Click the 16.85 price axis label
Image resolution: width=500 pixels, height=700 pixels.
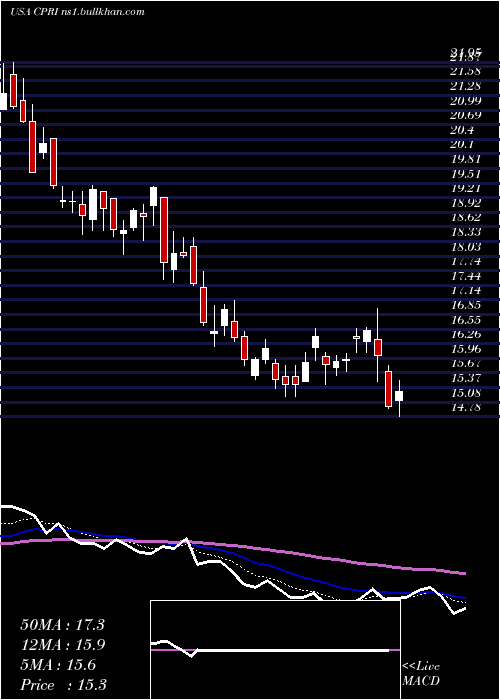click(466, 305)
